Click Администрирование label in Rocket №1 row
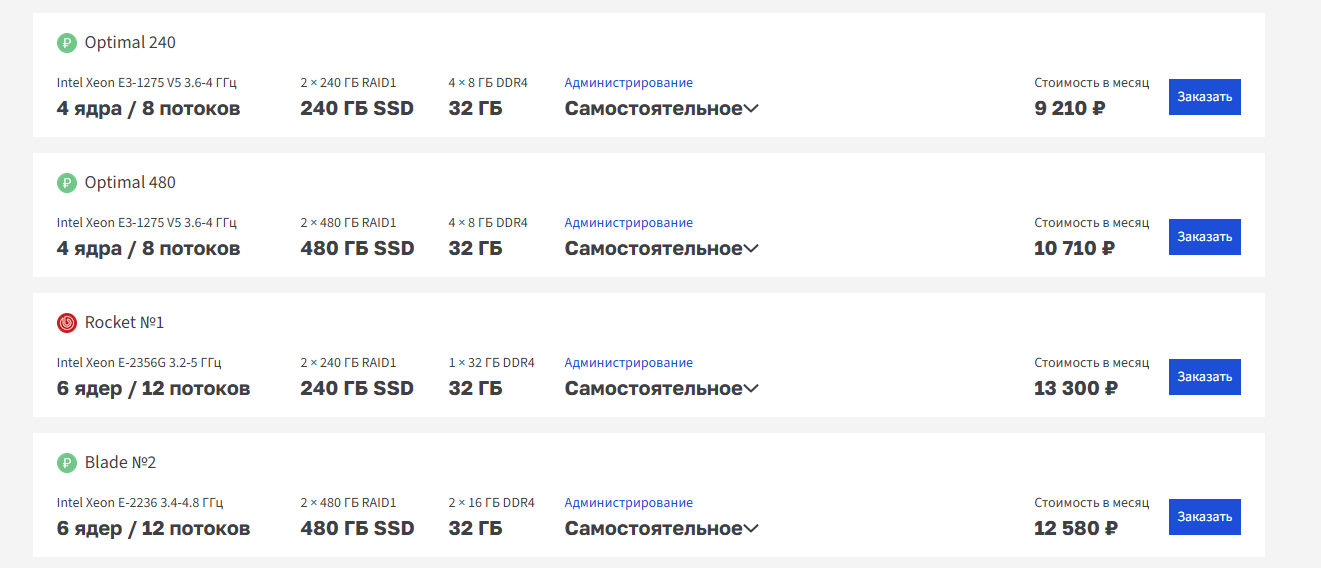1321x568 pixels. (x=629, y=363)
